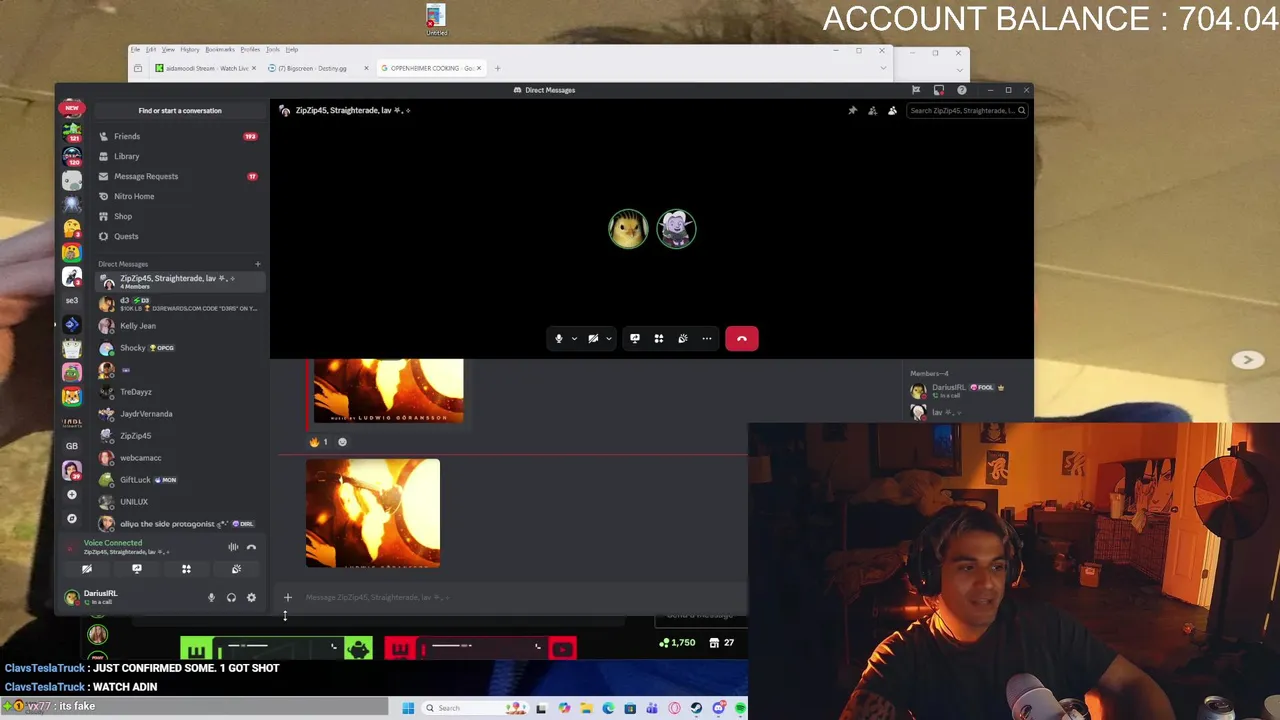1280x720 pixels.
Task: Open UNILUX direct message
Action: (x=179, y=502)
